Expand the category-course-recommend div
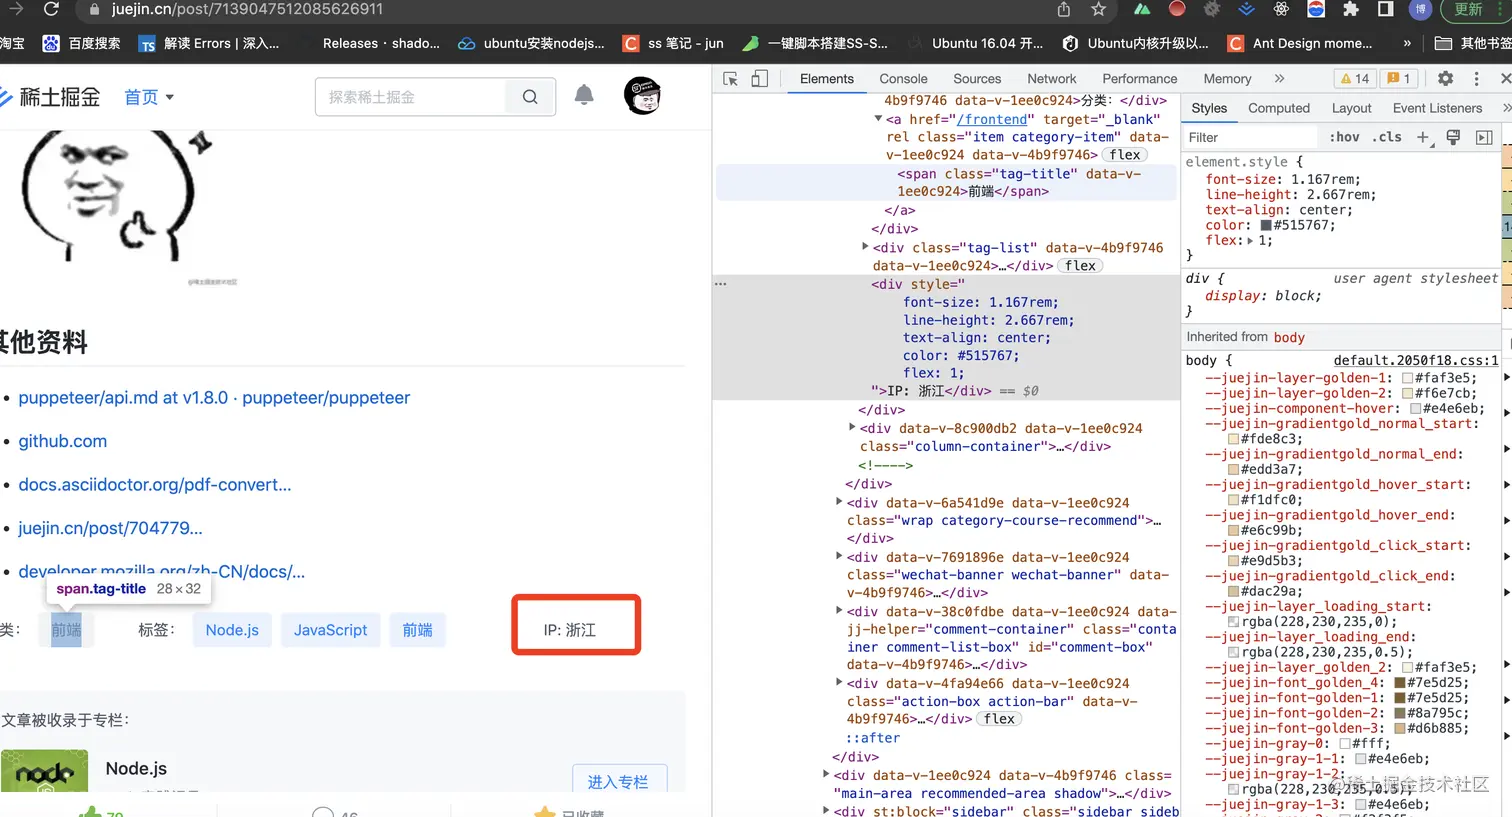Viewport: 1512px width, 817px height. click(839, 502)
